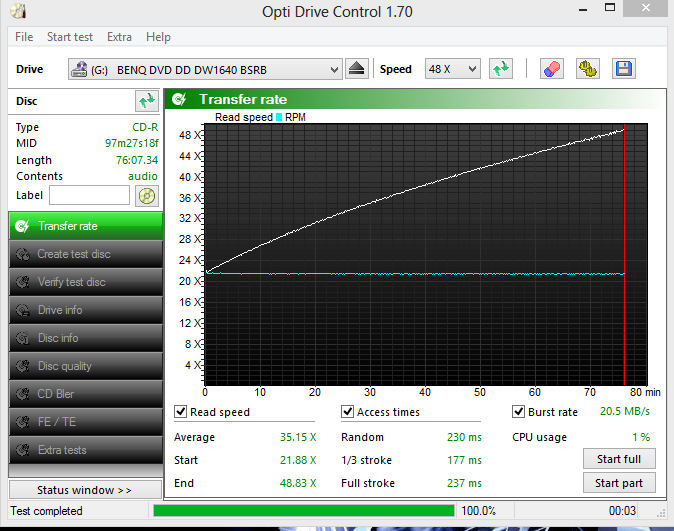The height and width of the screenshot is (531, 674).
Task: Click the drive icon beside (G:) label
Action: tap(79, 69)
